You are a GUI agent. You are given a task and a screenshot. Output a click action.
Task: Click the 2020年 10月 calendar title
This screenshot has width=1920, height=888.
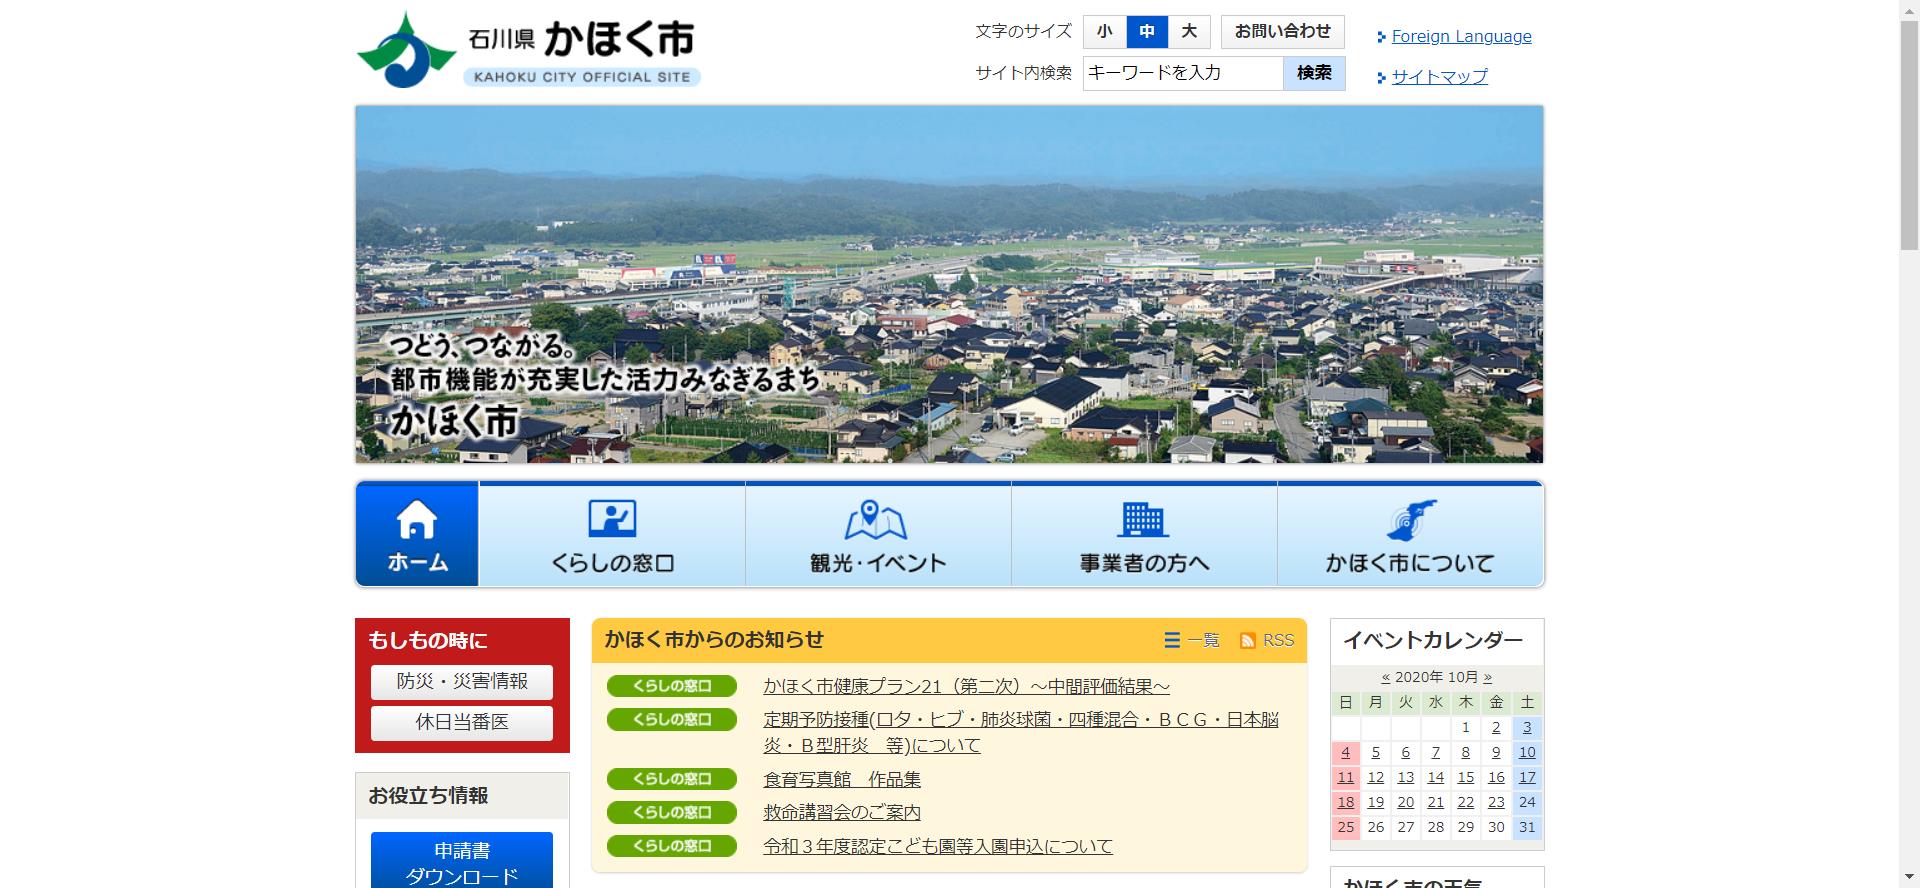(1436, 678)
